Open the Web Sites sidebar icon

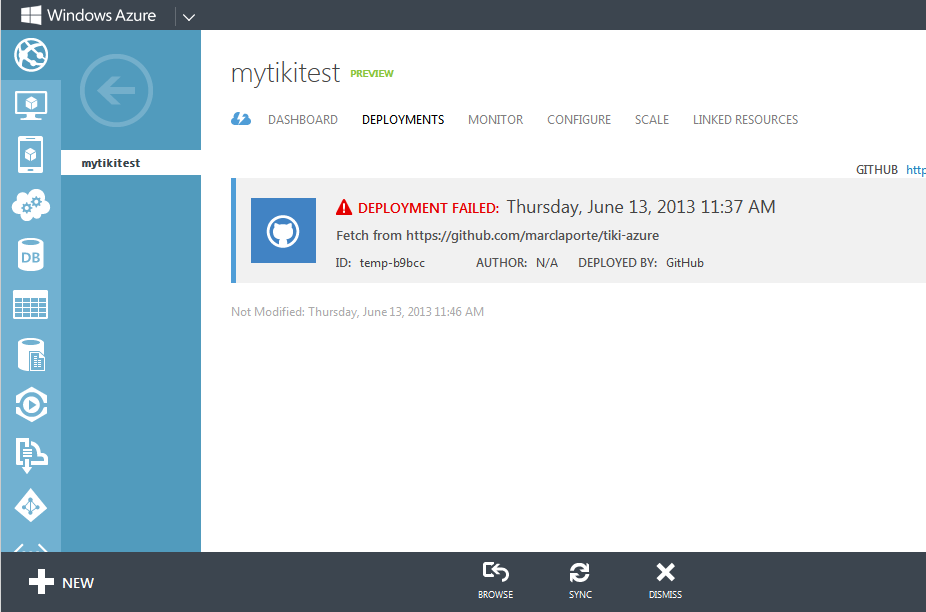click(31, 55)
